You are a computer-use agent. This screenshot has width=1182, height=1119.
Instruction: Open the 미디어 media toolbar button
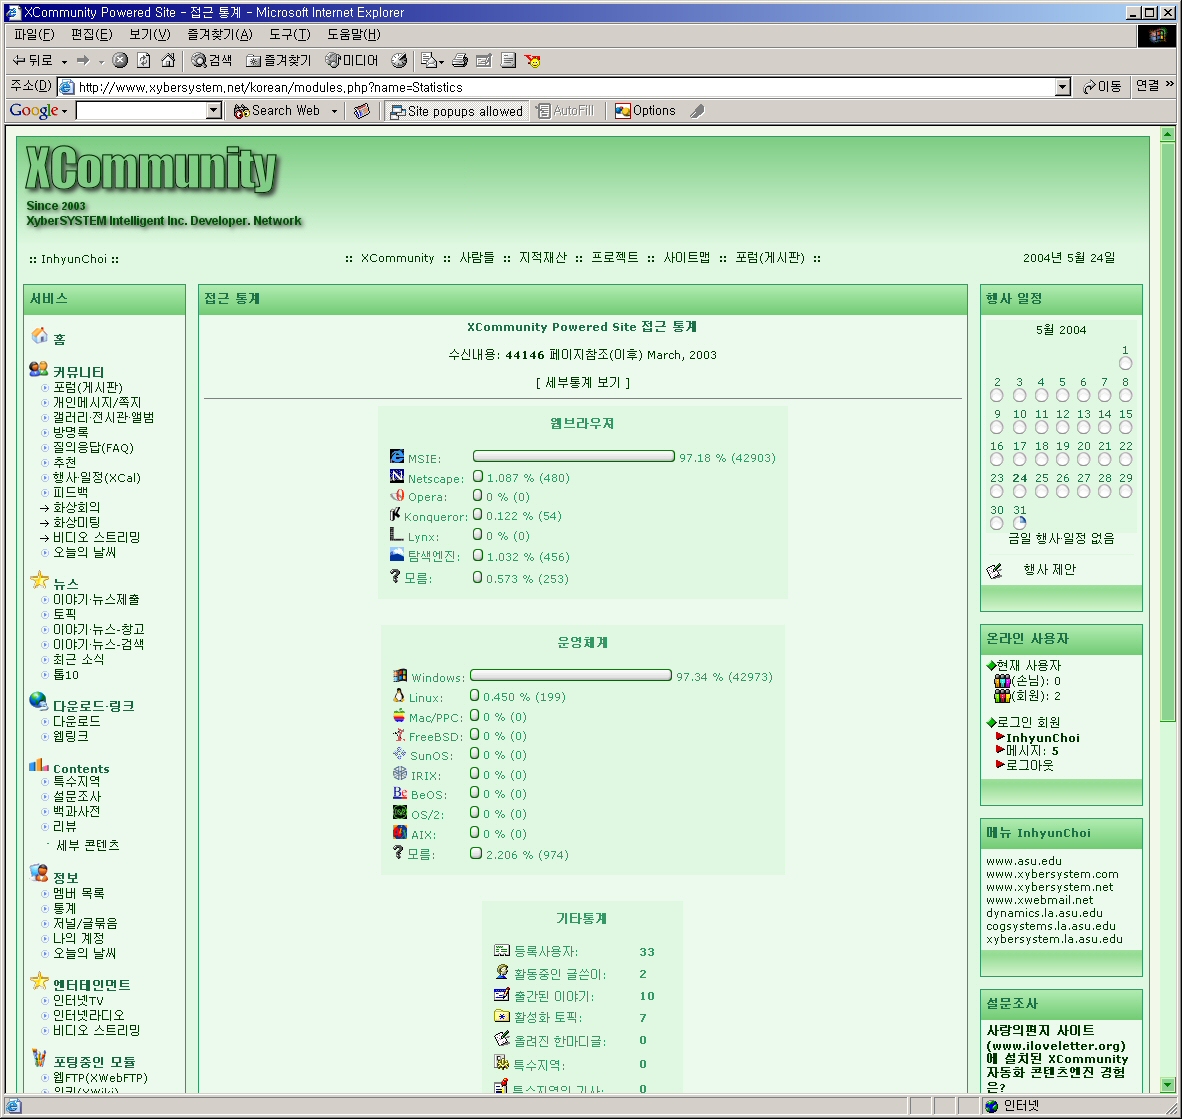(x=352, y=61)
